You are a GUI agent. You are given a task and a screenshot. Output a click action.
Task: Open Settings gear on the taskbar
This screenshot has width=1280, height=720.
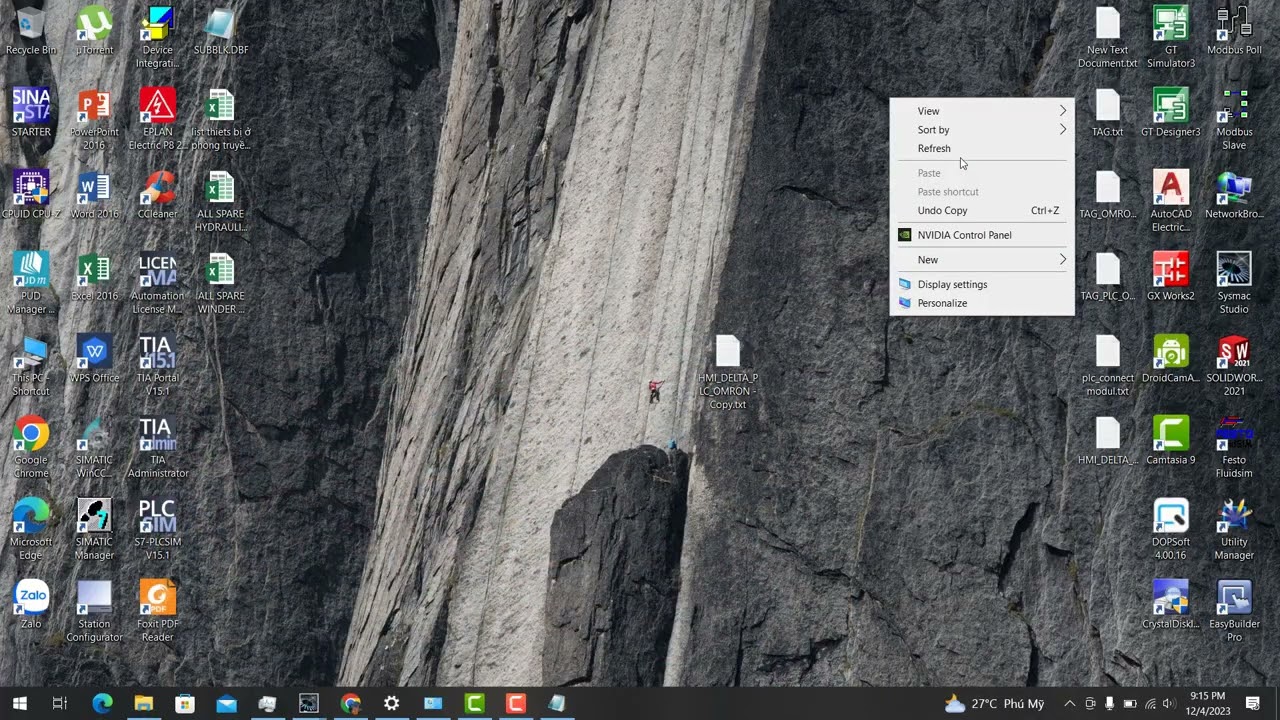(x=391, y=704)
